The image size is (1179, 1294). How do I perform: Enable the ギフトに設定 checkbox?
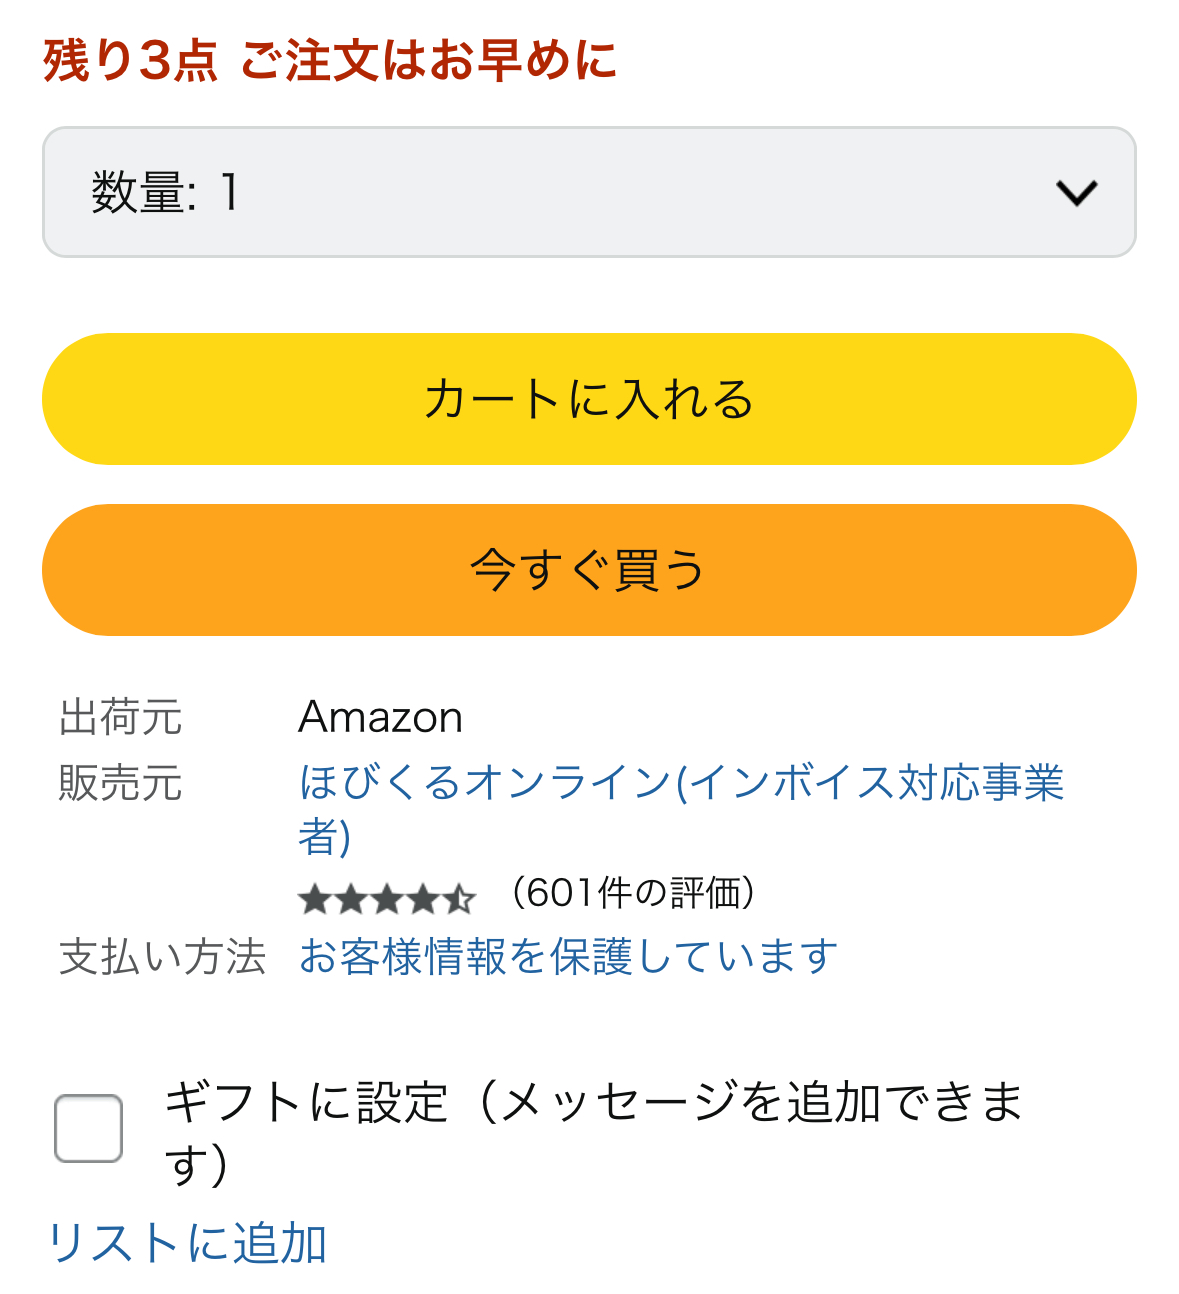point(89,1129)
